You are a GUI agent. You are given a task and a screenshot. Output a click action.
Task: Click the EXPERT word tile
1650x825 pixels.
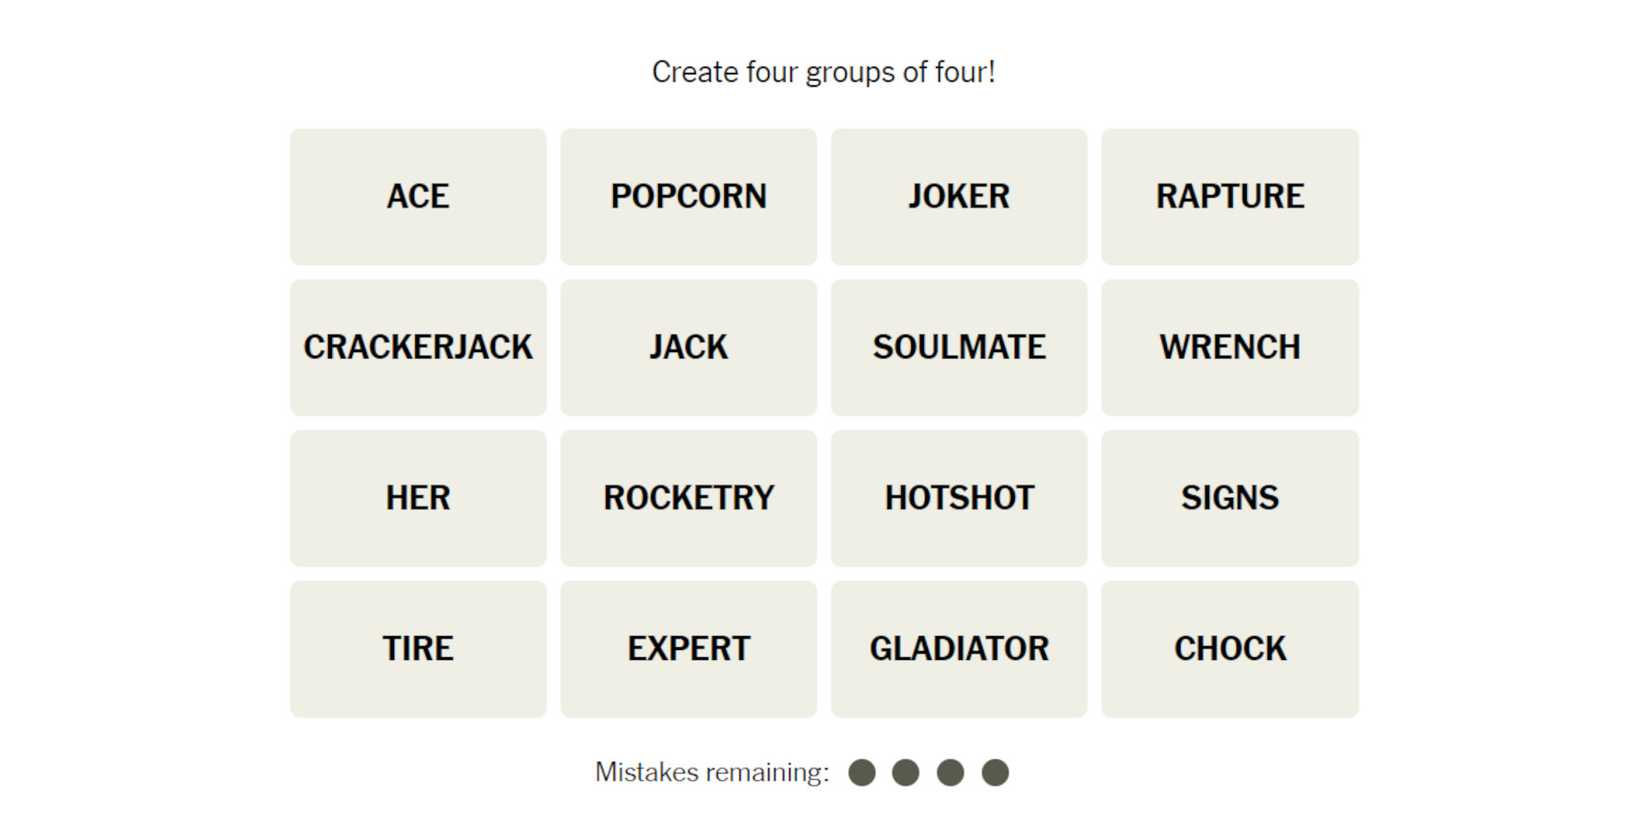pyautogui.click(x=688, y=649)
